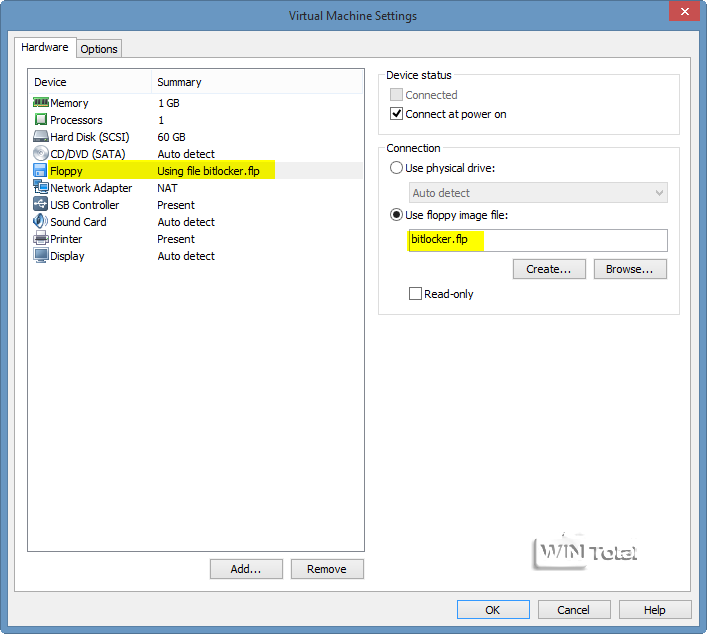This screenshot has width=707, height=634.
Task: Select the Hard Disk (SCSI) icon
Action: point(41,136)
